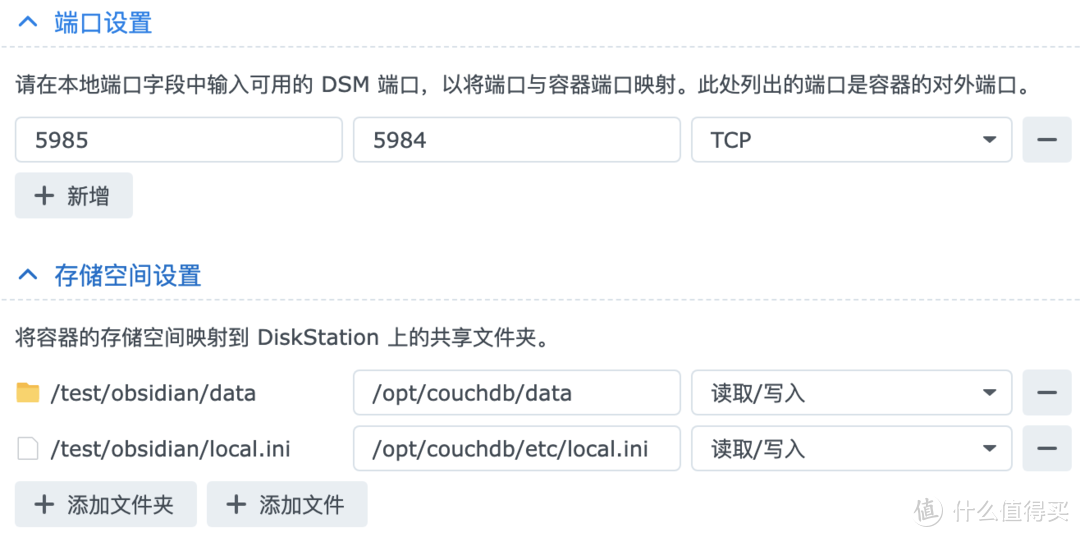This screenshot has height=537, width=1080.
Task: Click the 添加文件夹 button
Action: pyautogui.click(x=105, y=505)
